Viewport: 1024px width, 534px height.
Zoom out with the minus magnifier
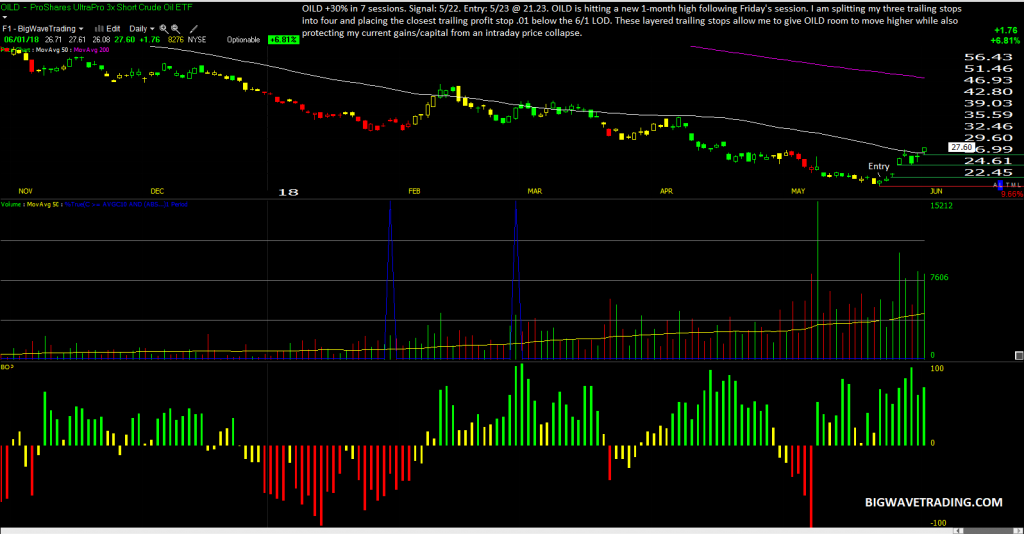[176, 29]
